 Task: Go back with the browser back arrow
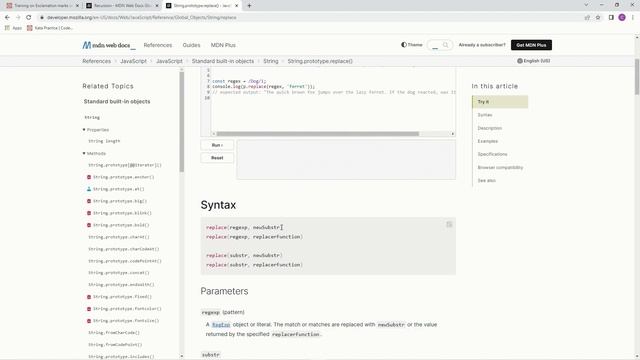(x=7, y=18)
